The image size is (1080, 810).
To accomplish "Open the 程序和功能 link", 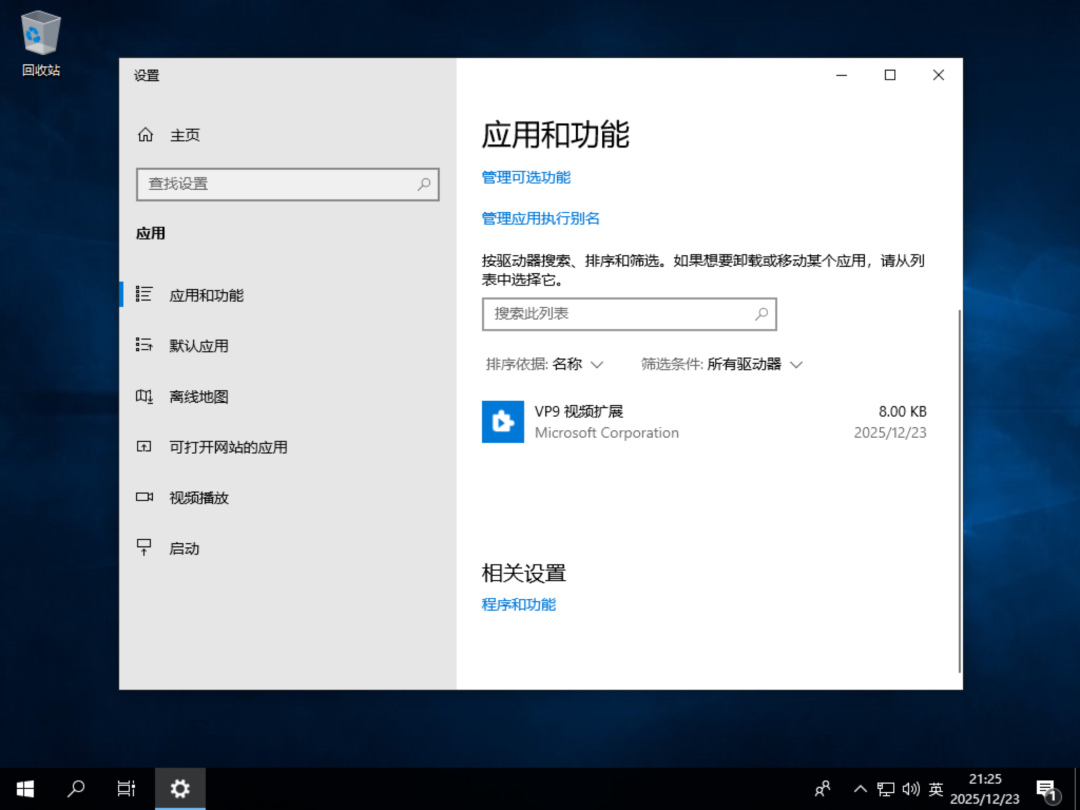I will pos(519,605).
